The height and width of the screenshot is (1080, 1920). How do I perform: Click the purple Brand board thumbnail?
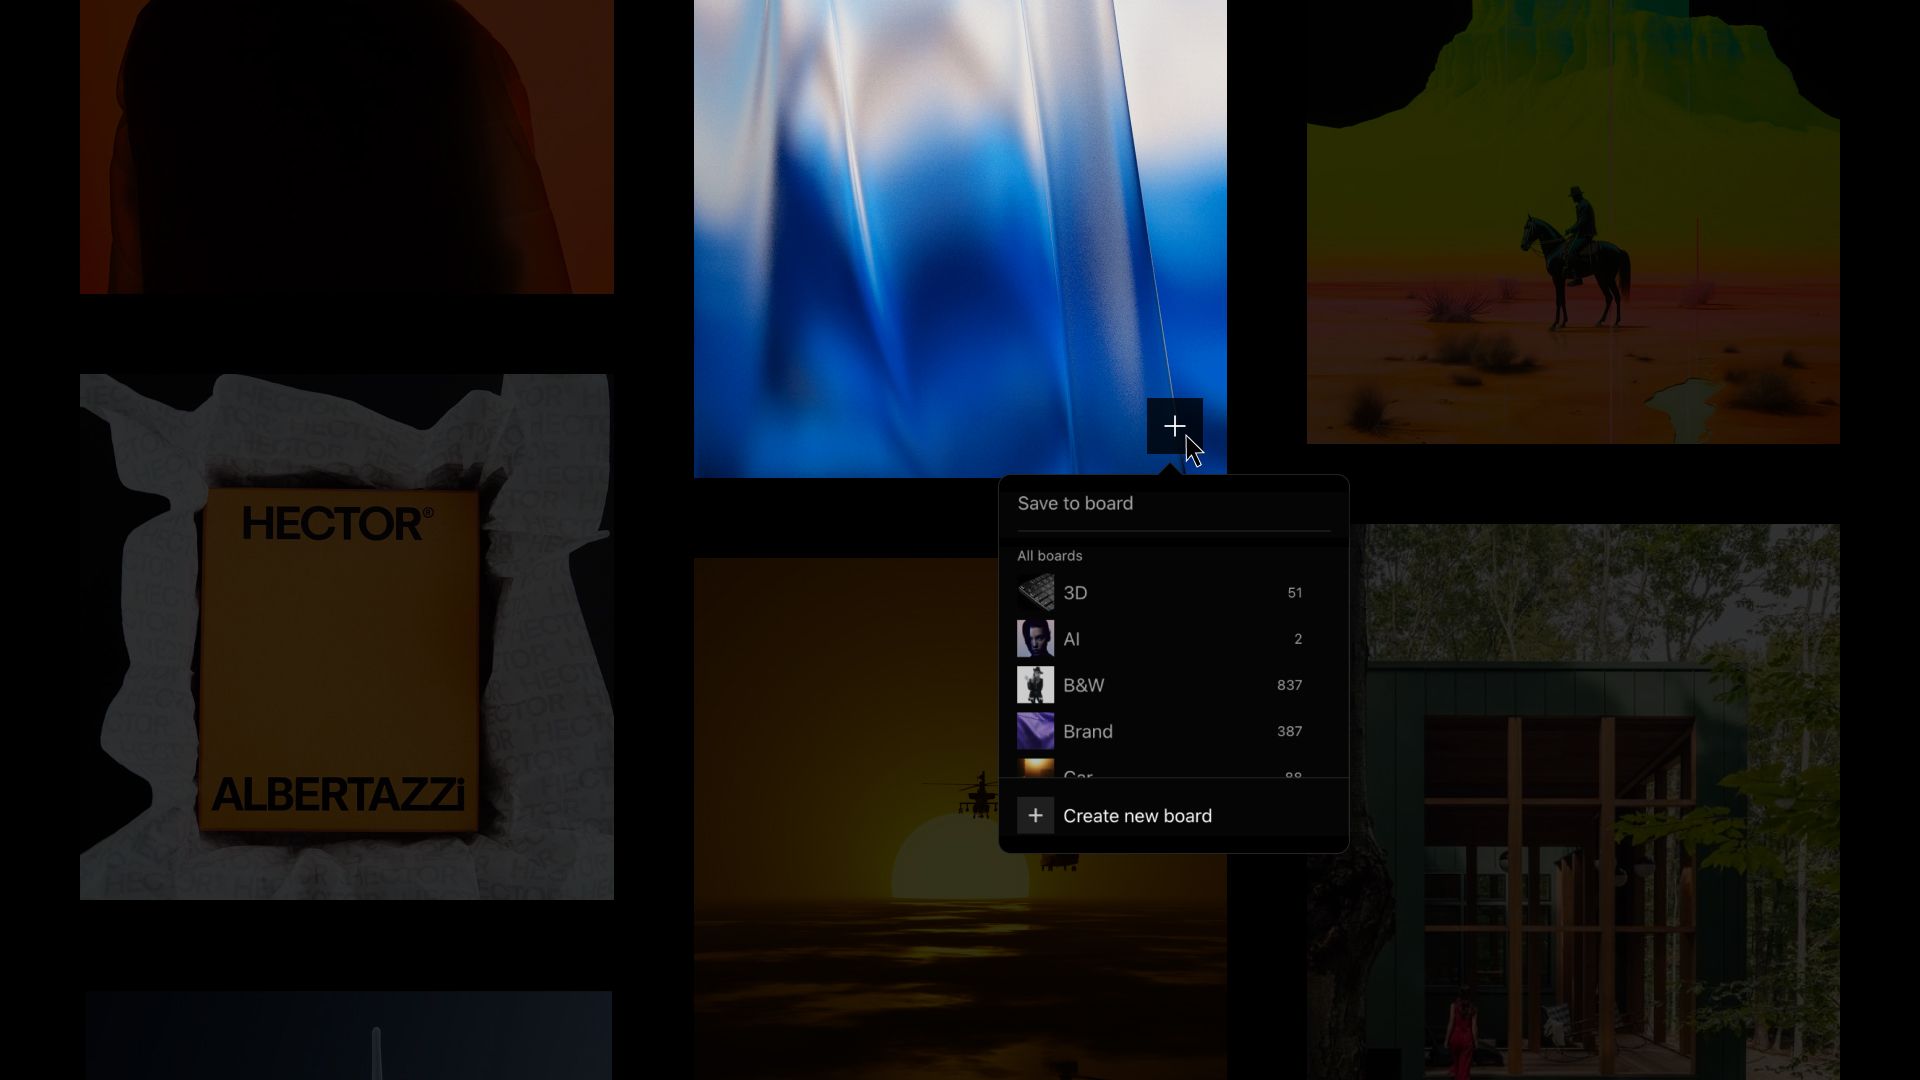click(1035, 731)
